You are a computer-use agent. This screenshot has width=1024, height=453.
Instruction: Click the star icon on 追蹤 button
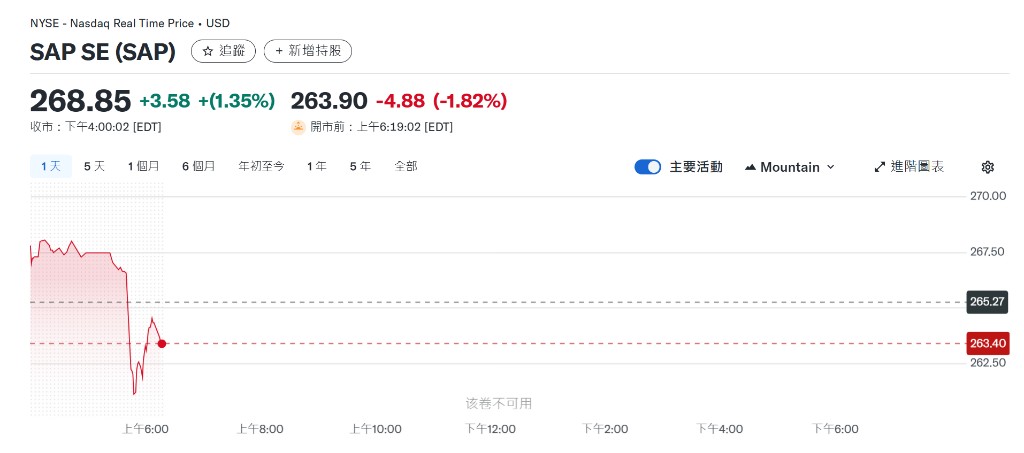click(x=207, y=51)
